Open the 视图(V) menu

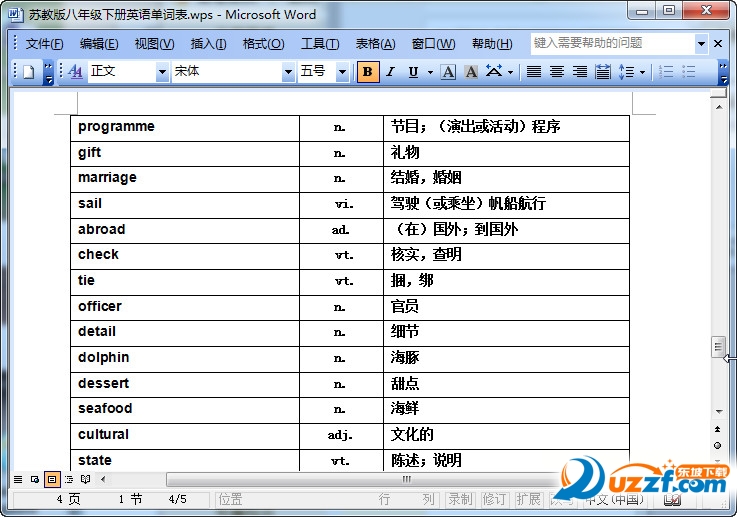pyautogui.click(x=154, y=44)
